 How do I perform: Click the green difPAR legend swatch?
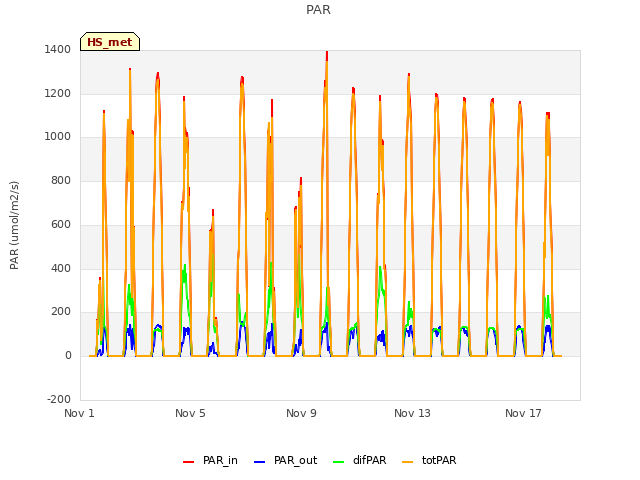[339, 462]
